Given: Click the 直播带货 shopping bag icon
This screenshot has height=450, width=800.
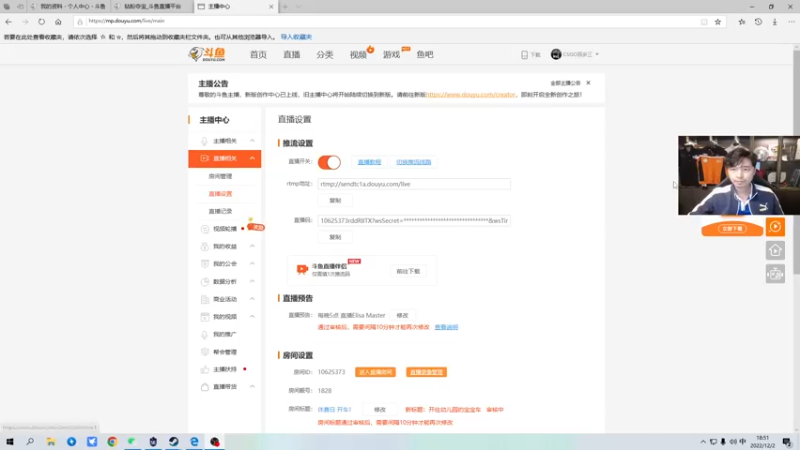Looking at the screenshot, I should 205,387.
